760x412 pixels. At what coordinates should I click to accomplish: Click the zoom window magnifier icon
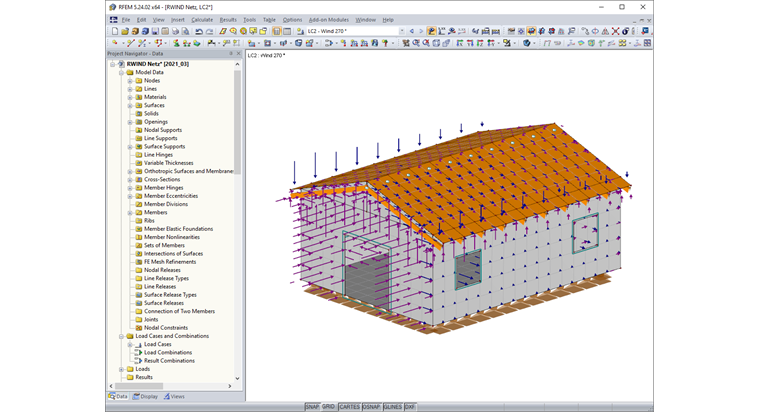click(416, 43)
